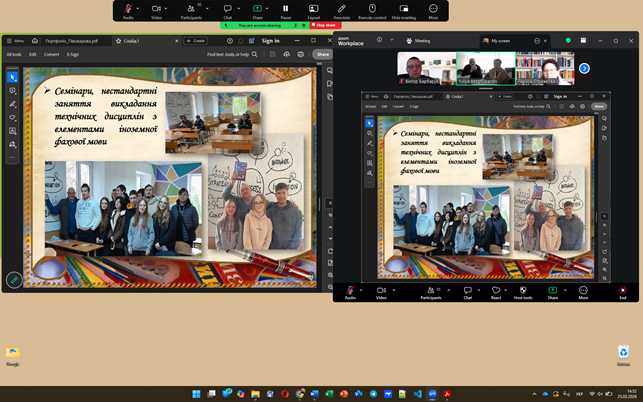Click the green pencil quick-action circle button
643x402 pixels.
14,280
